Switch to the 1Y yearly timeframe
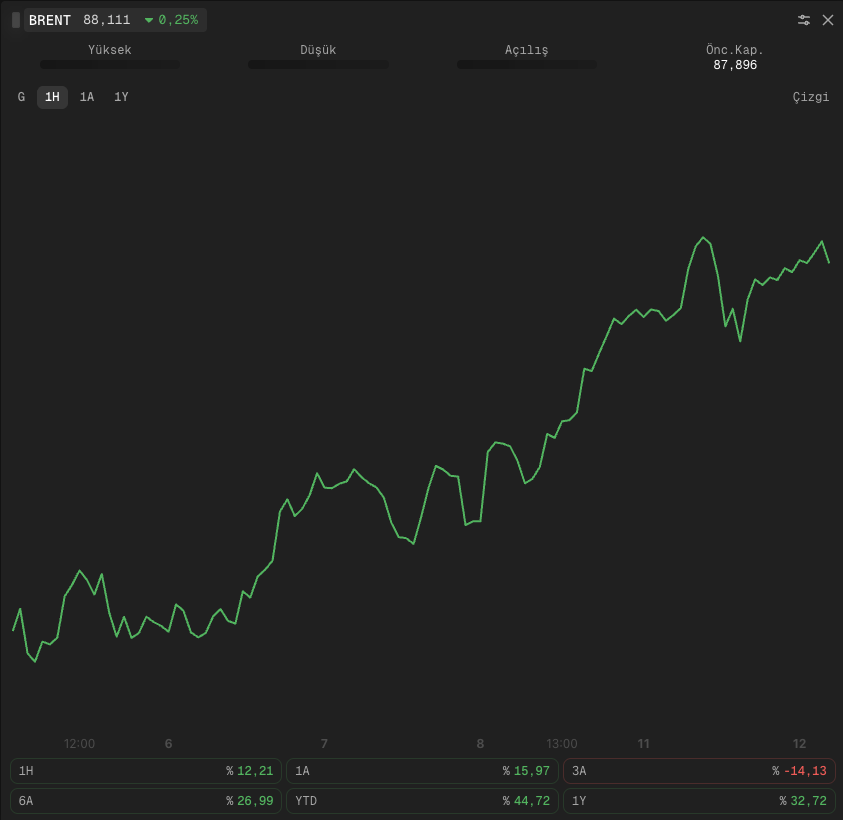 121,97
